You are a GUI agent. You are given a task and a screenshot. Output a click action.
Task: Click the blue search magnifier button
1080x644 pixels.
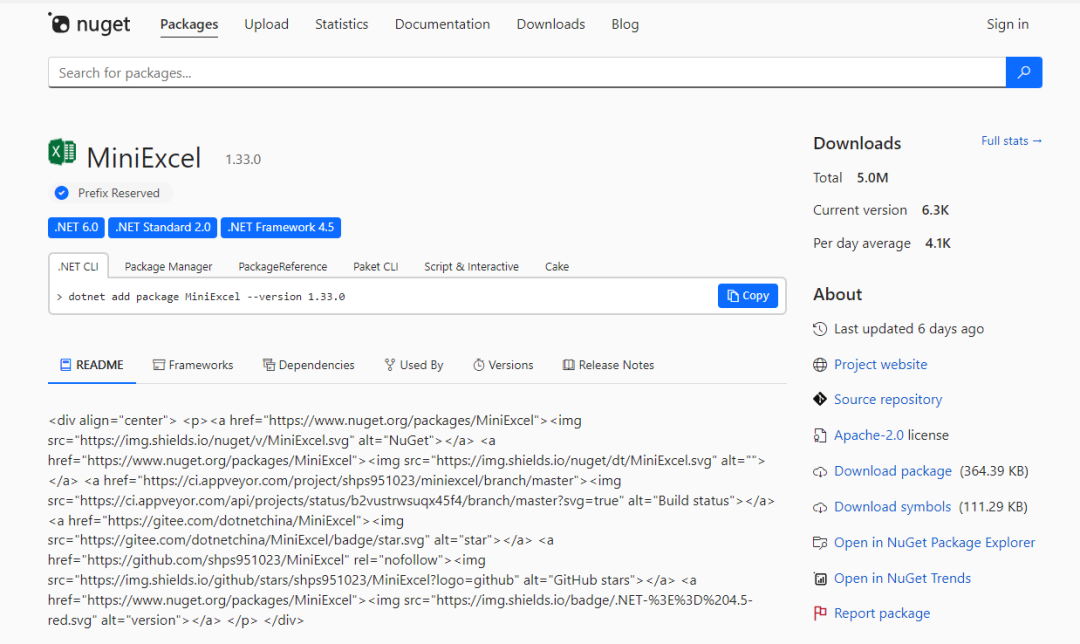(x=1024, y=72)
